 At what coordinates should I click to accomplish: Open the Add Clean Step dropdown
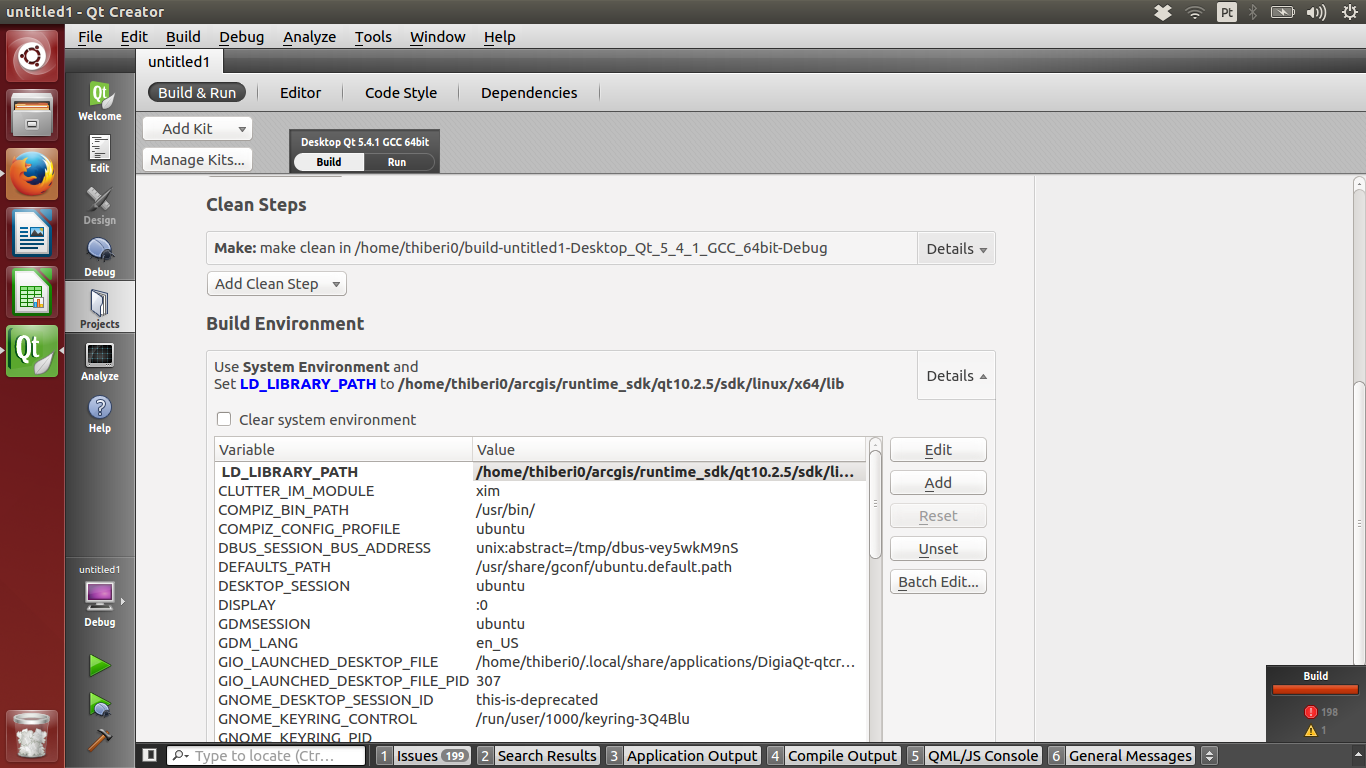[x=276, y=283]
